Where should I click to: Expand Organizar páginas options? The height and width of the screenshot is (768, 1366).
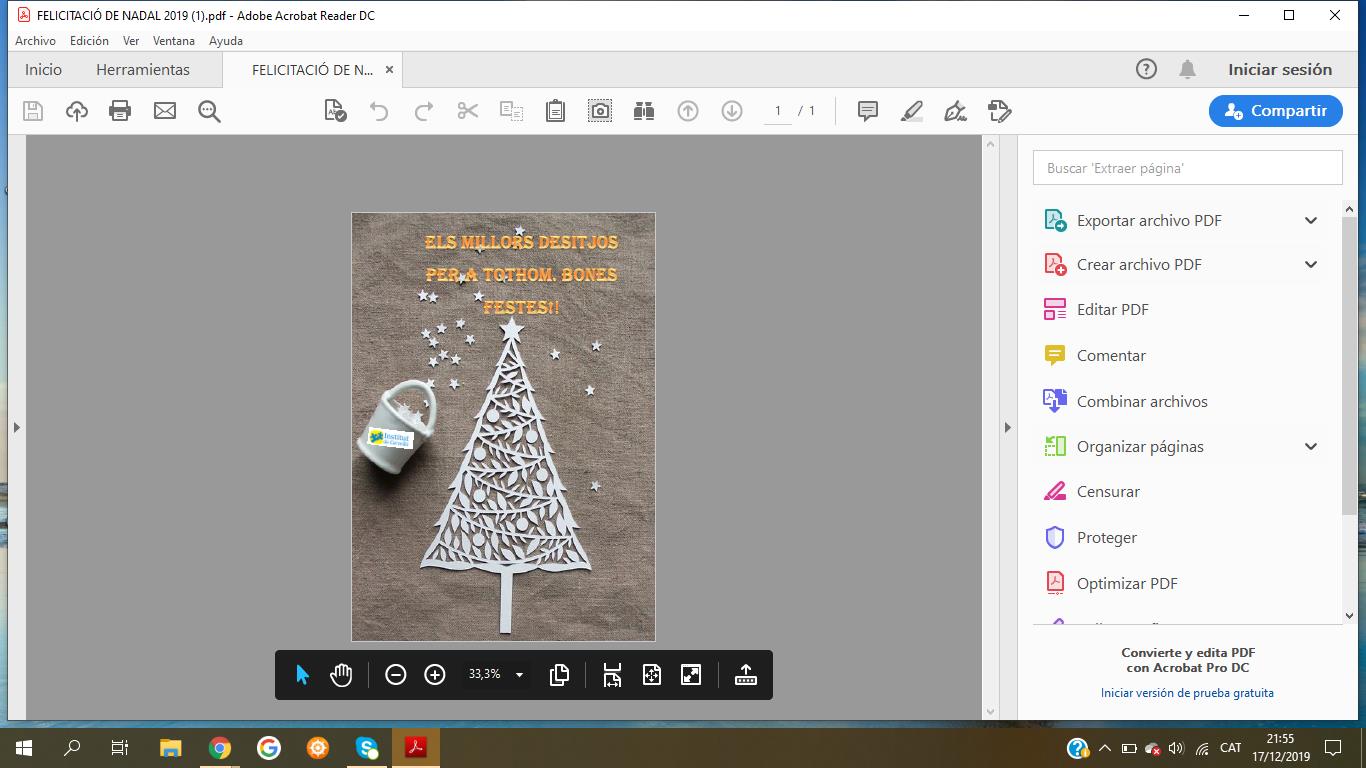(x=1310, y=447)
